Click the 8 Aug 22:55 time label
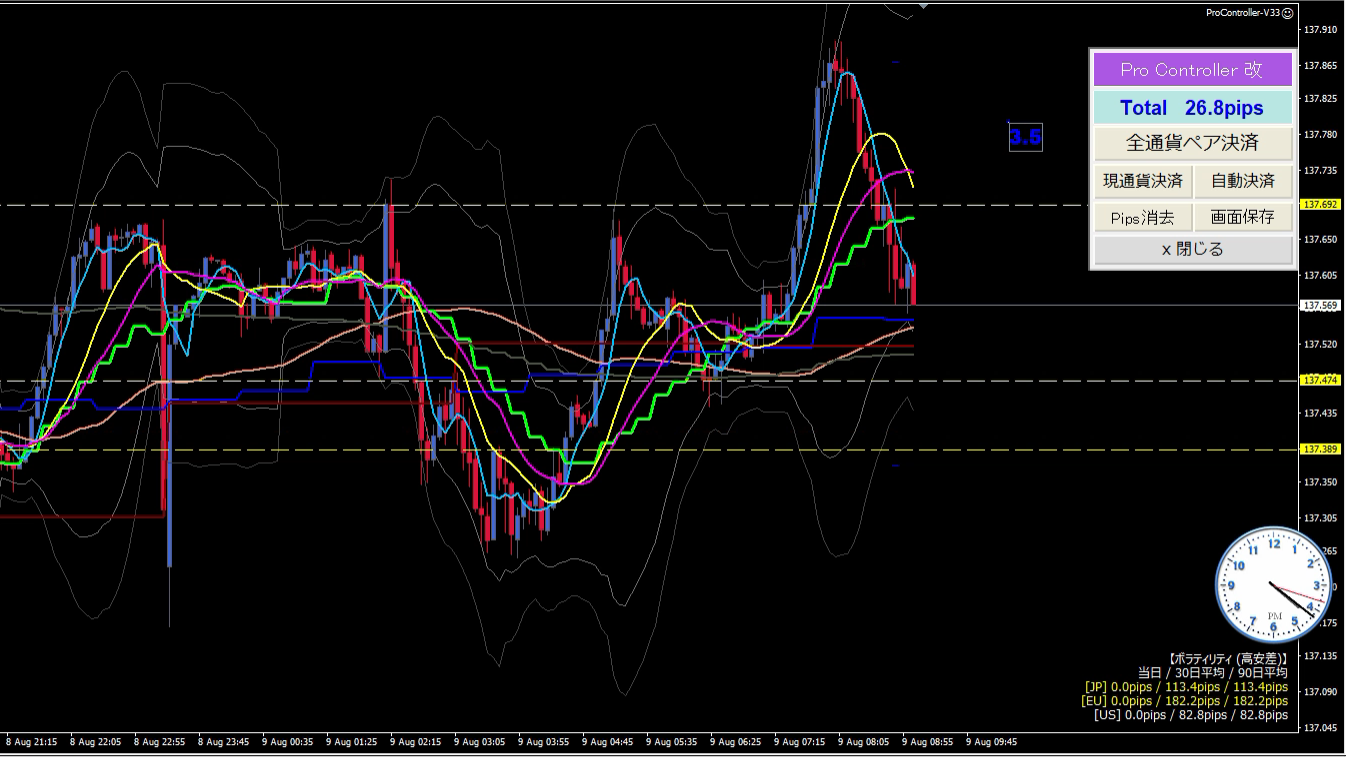This screenshot has height=757, width=1346. point(159,742)
